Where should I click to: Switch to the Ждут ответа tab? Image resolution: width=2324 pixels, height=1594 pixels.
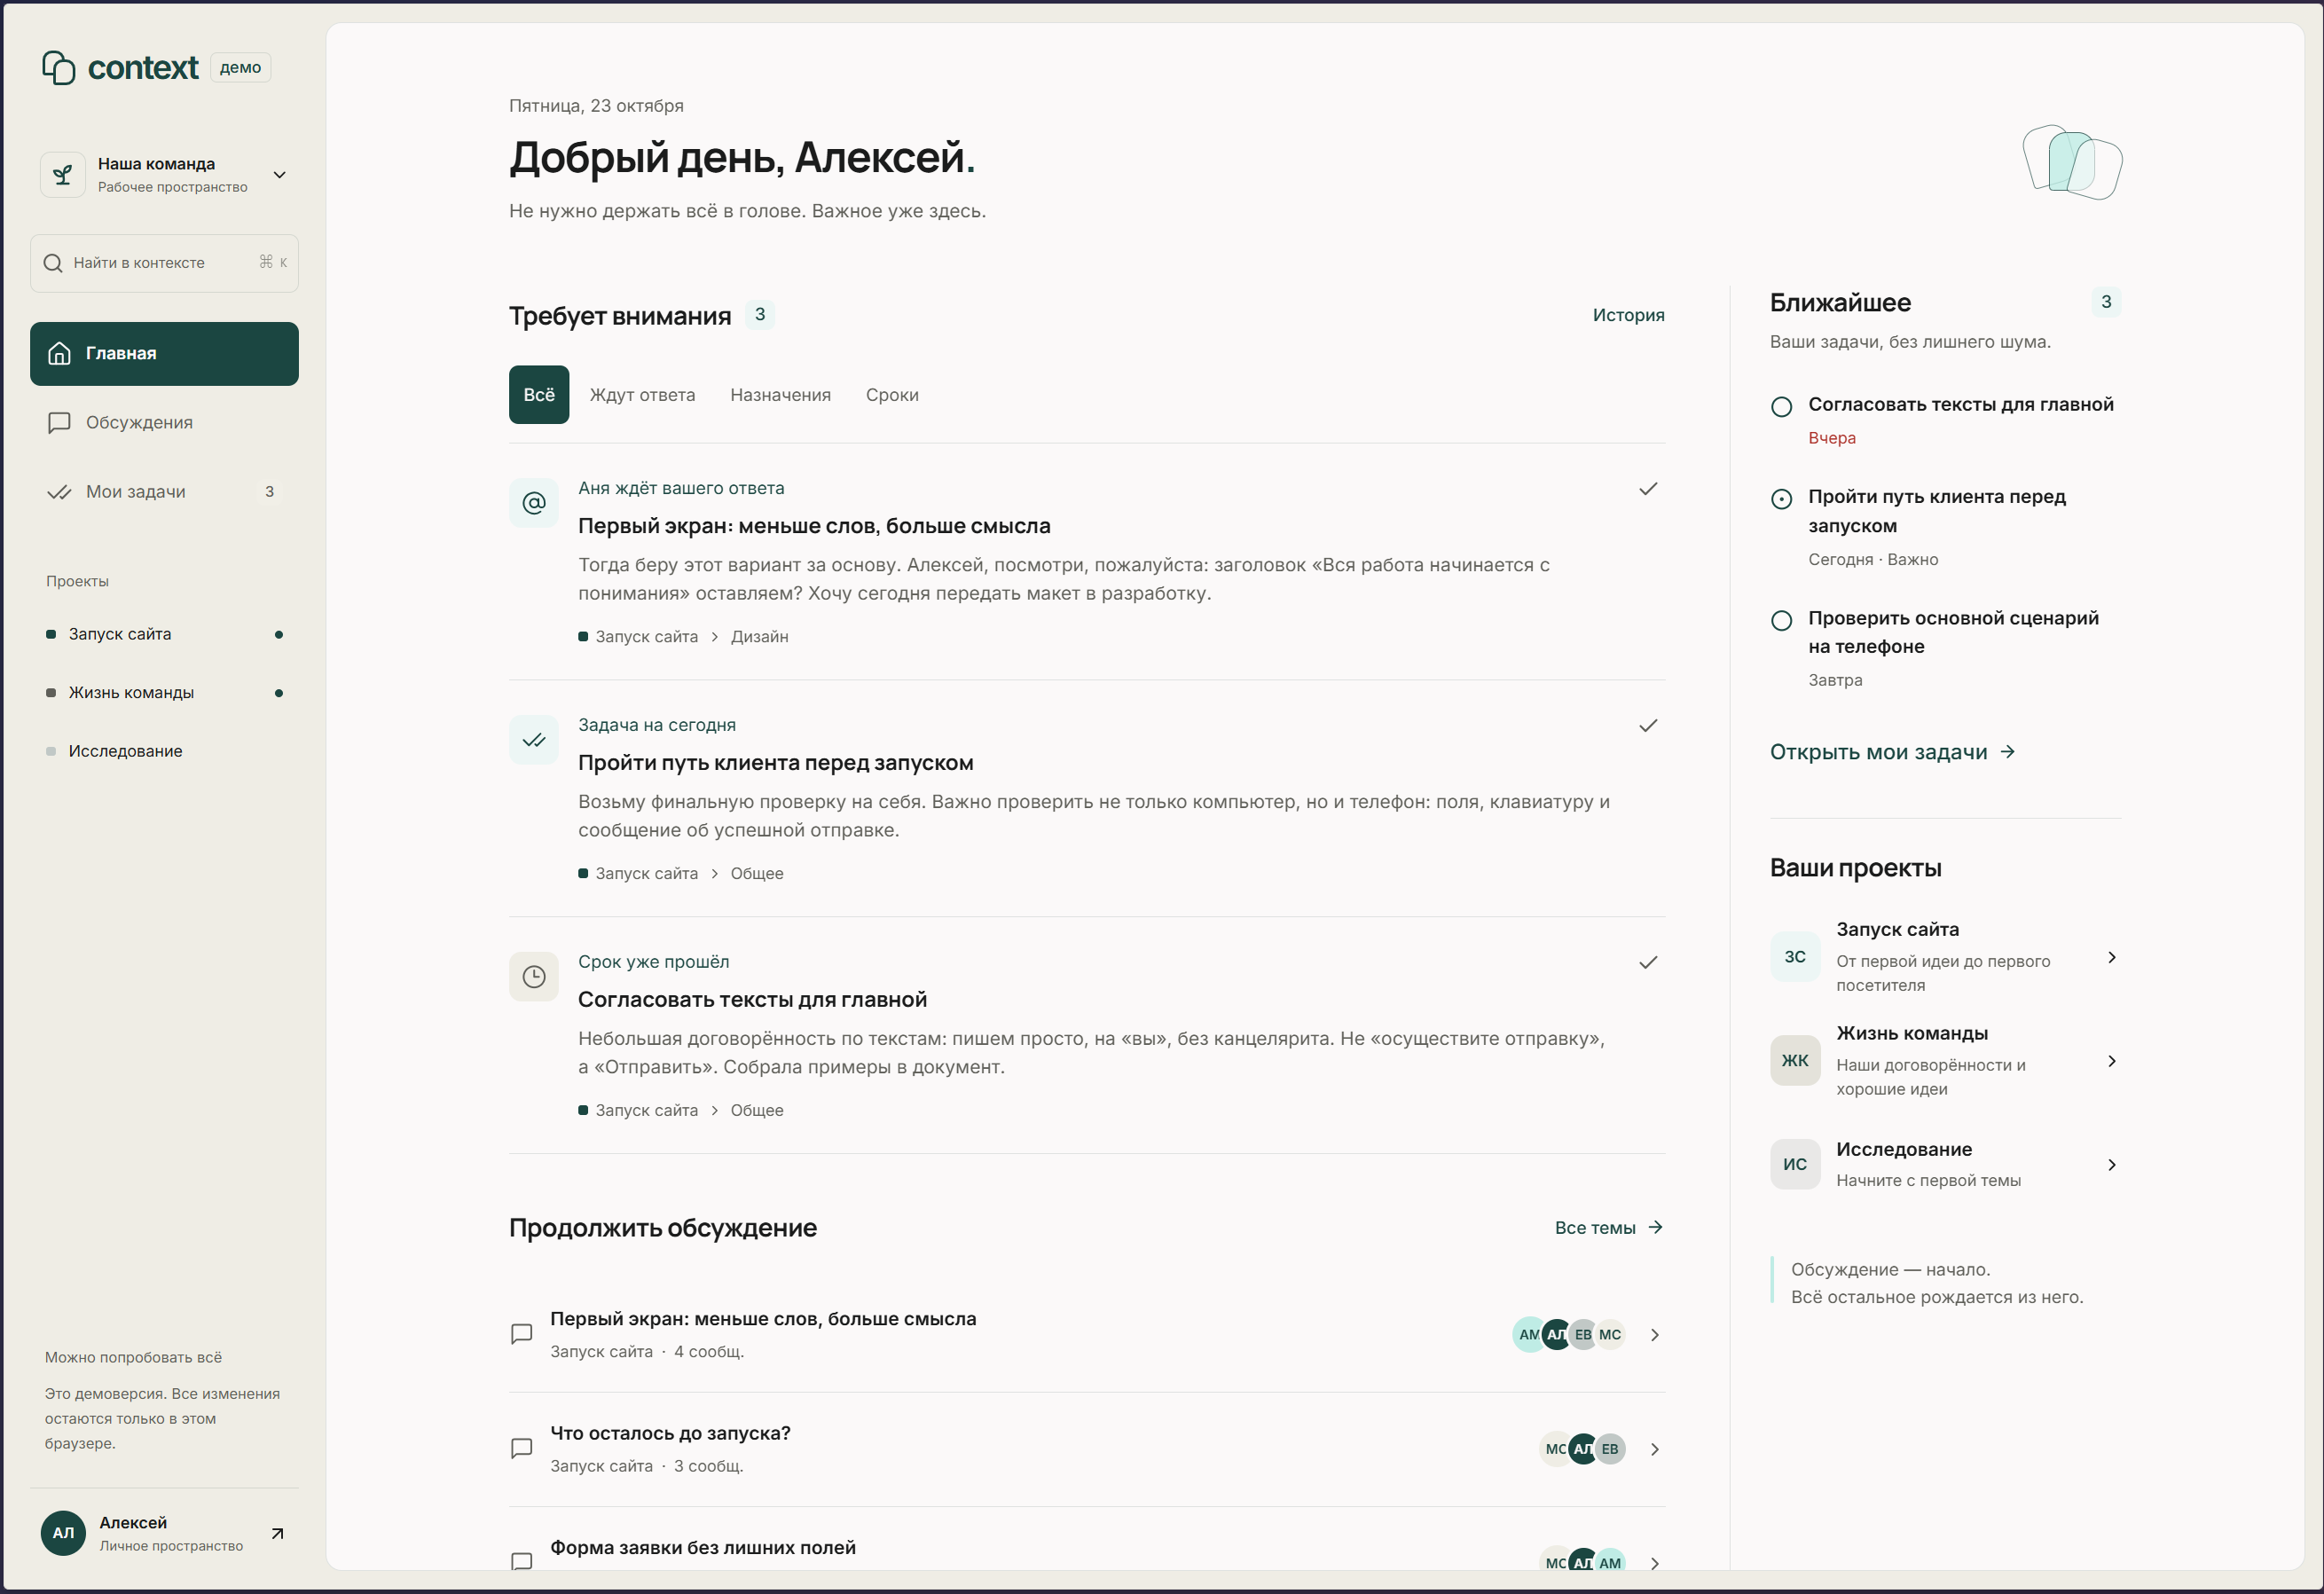[x=642, y=395]
